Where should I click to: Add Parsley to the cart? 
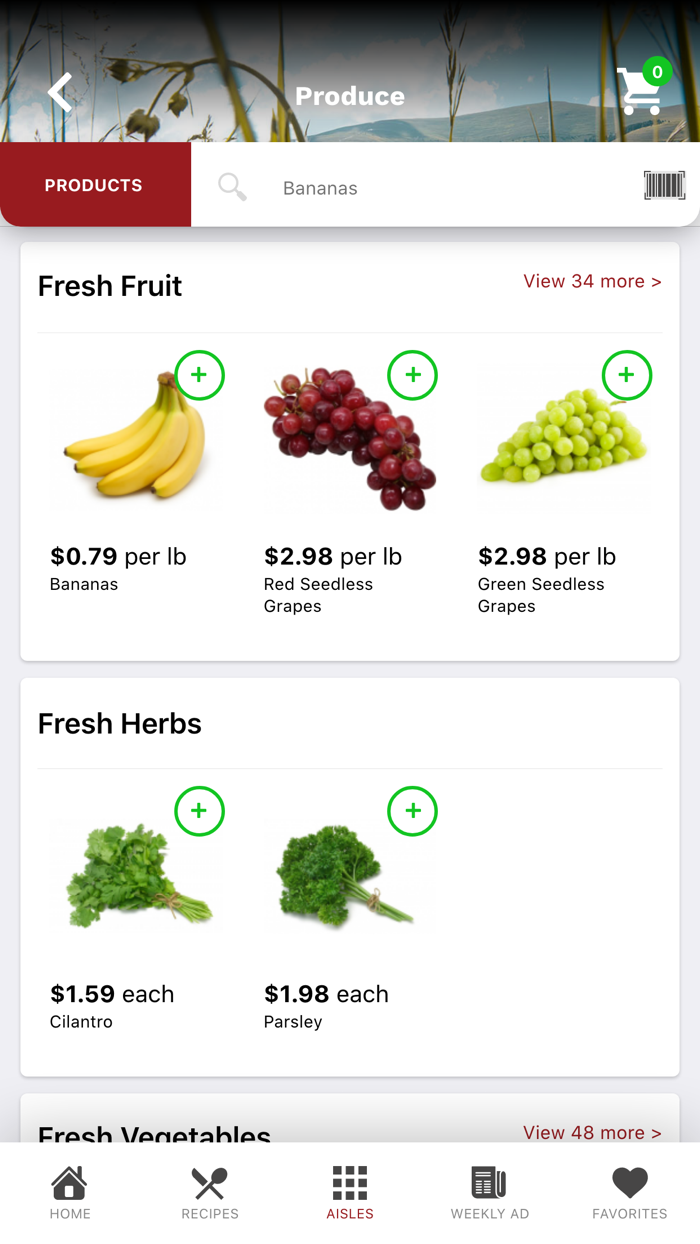(413, 811)
